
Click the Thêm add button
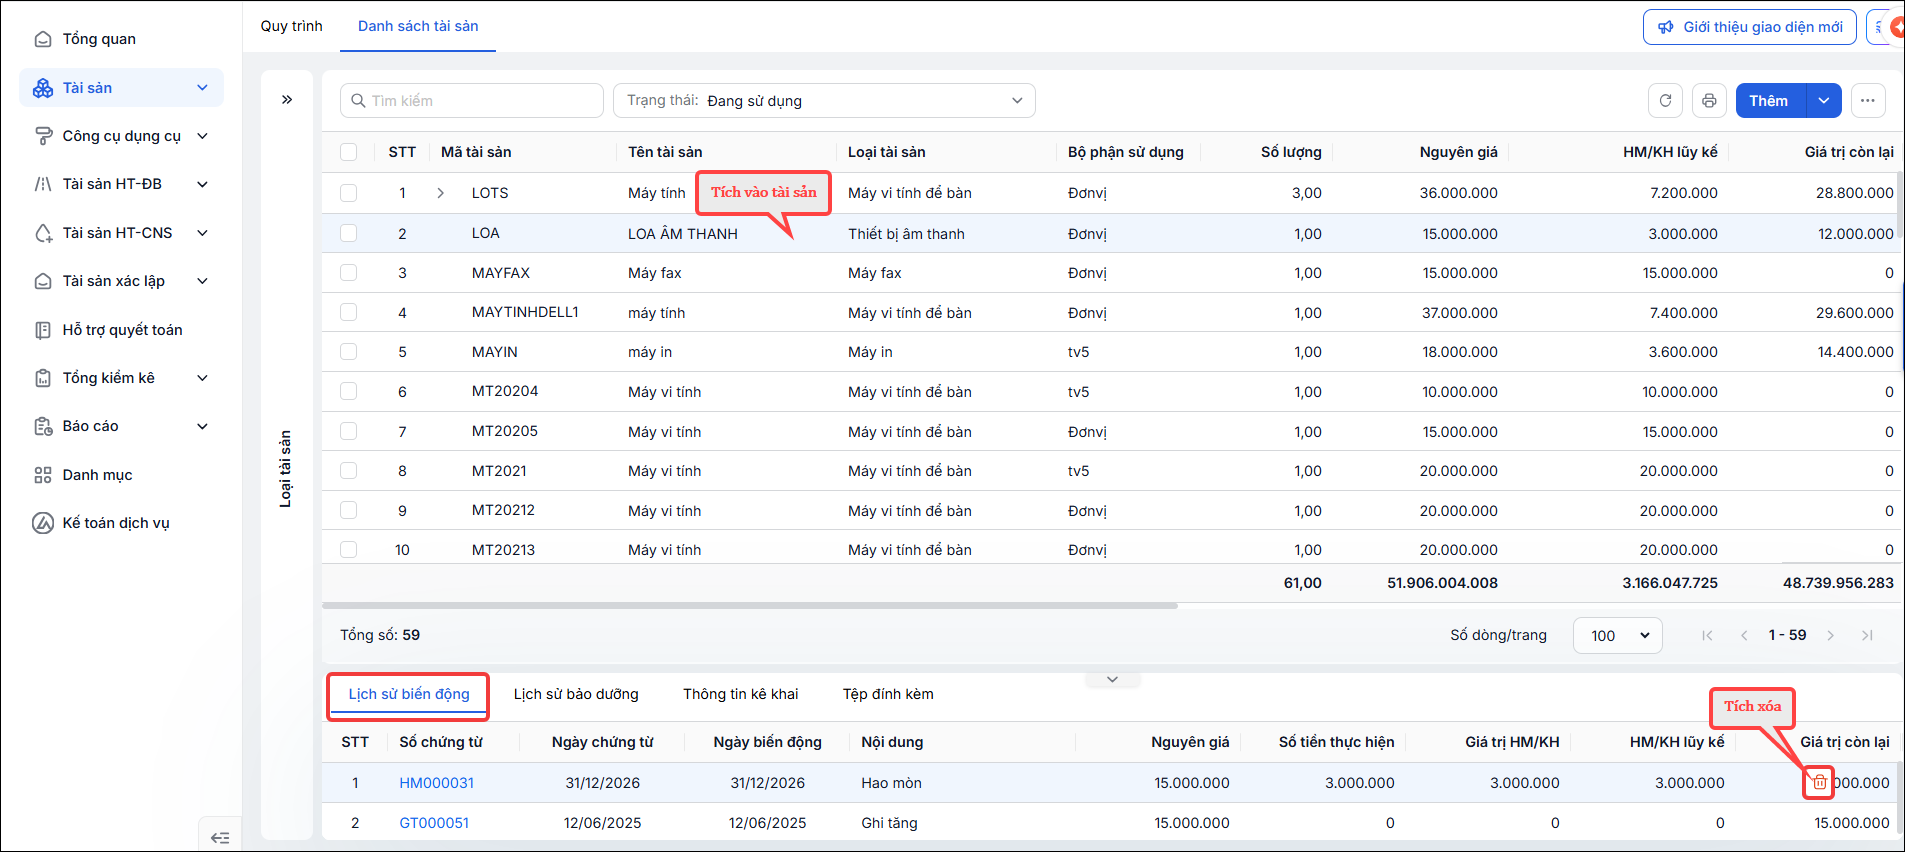[1770, 101]
